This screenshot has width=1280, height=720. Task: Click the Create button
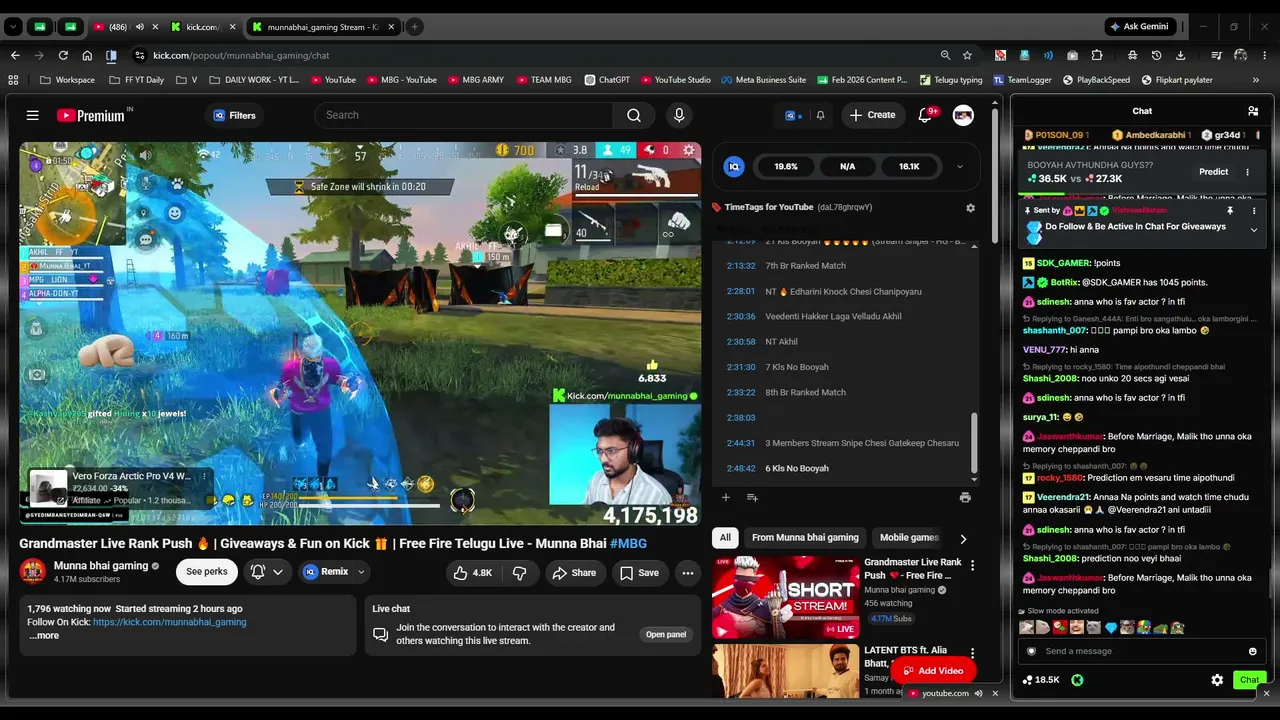tap(872, 115)
